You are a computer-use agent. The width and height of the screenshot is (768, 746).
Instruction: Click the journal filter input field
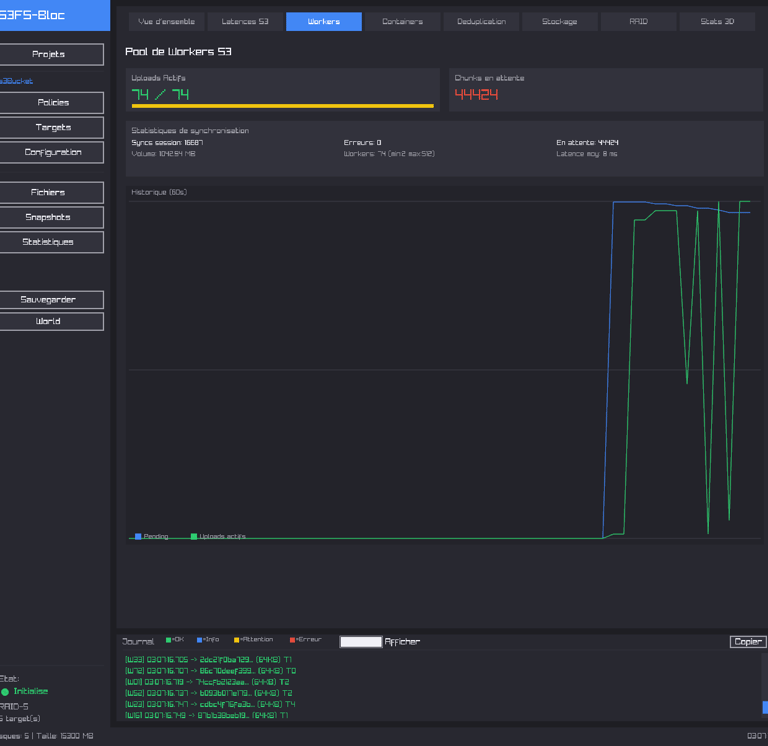[x=360, y=642]
